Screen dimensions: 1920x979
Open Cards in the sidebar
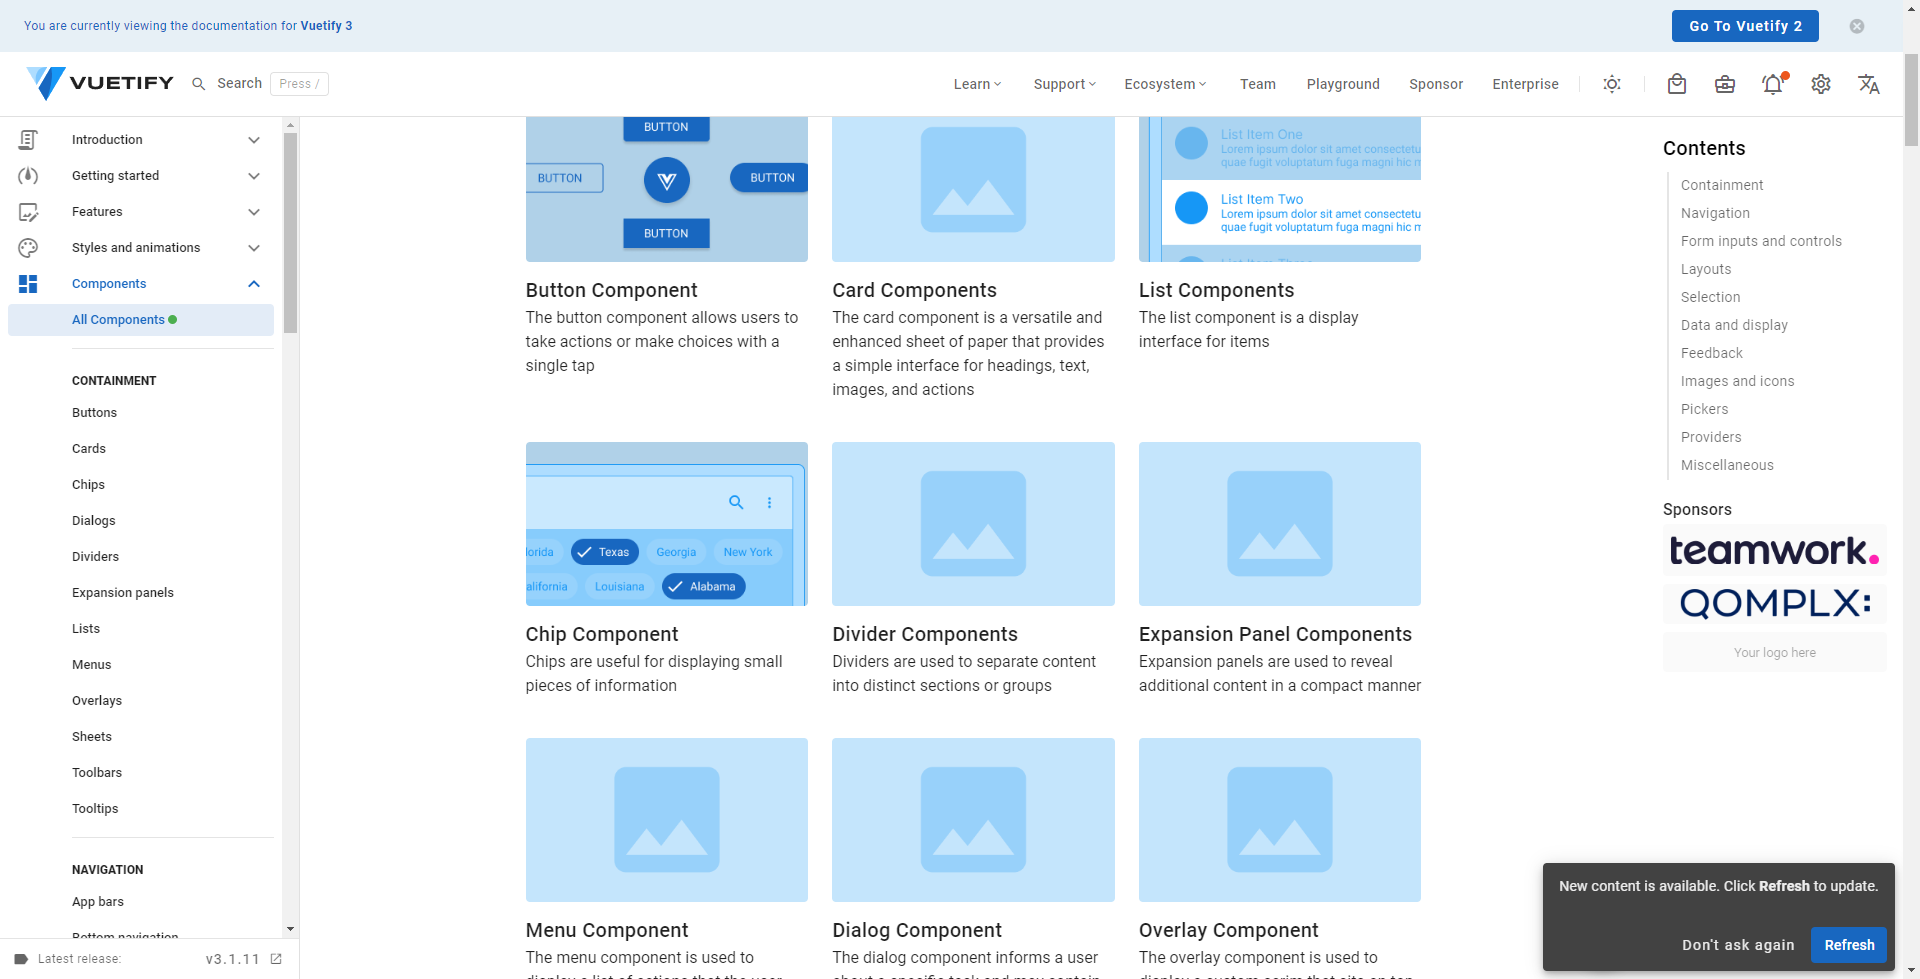click(x=89, y=449)
